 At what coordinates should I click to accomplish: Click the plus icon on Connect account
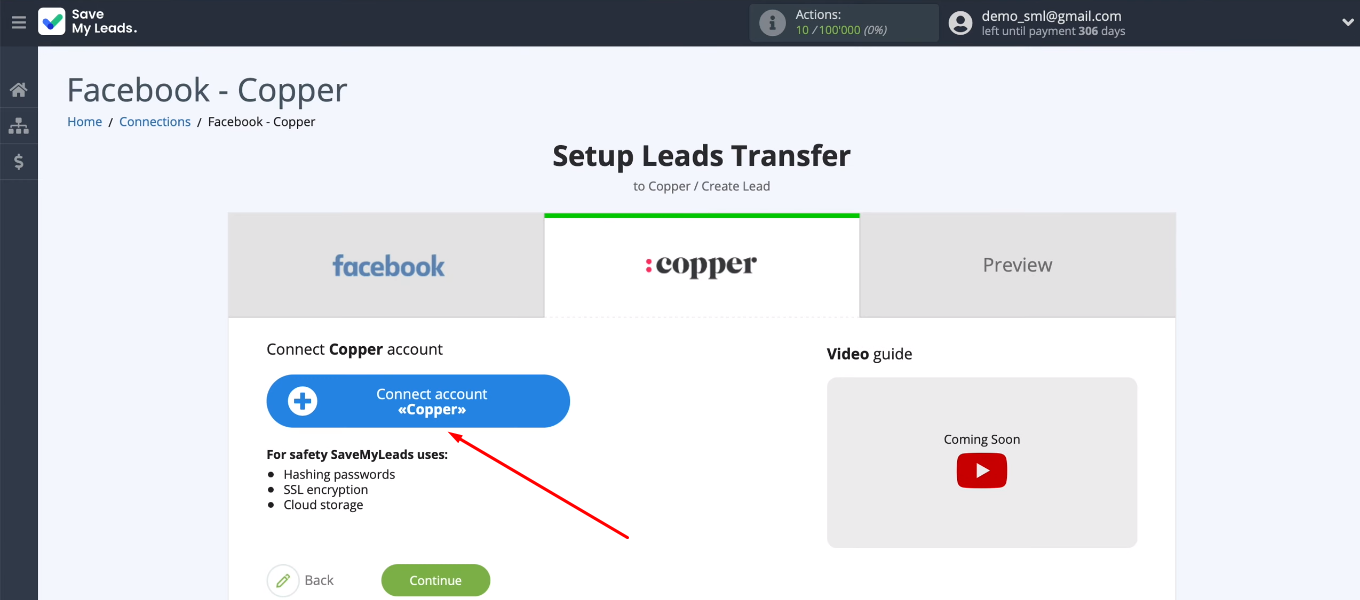tap(302, 401)
